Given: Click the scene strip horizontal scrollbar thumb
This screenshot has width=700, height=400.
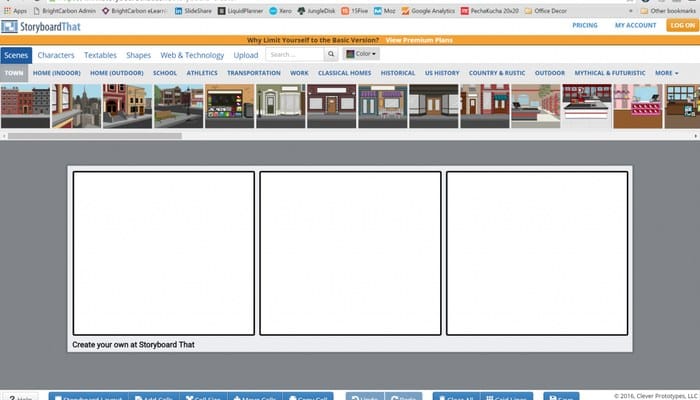Looking at the screenshot, I should (95, 136).
